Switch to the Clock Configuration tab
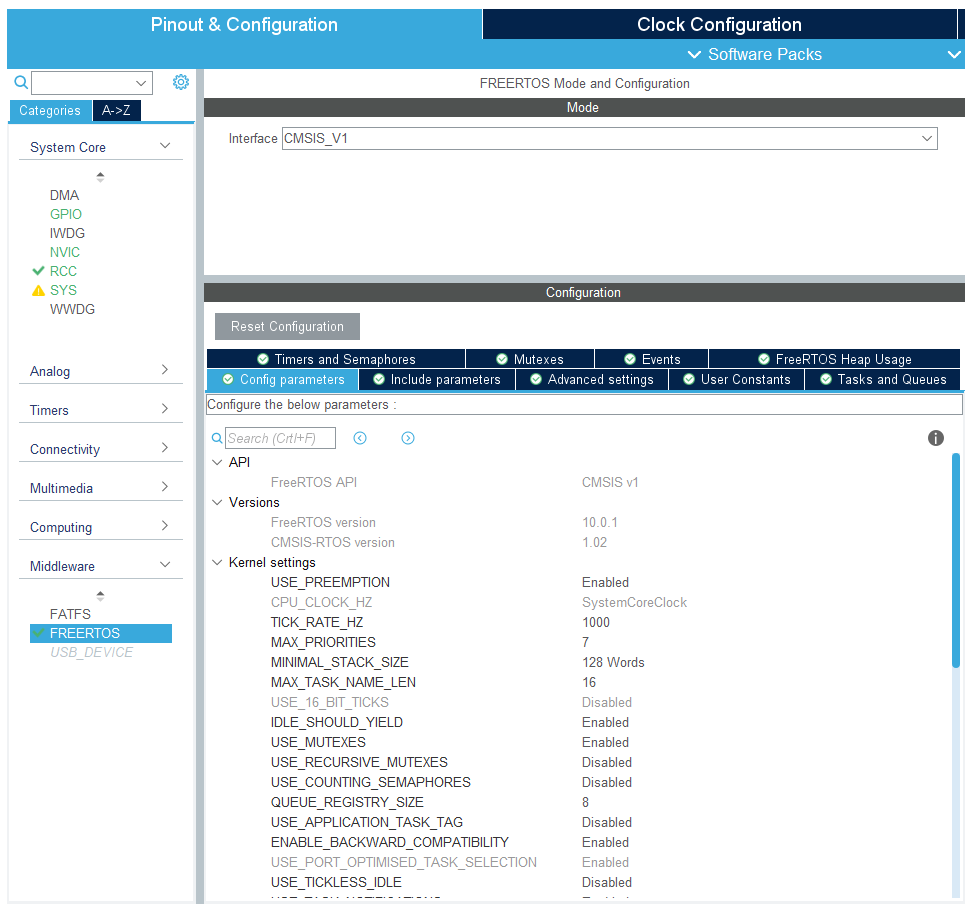The width and height of the screenshot is (965, 904). click(x=719, y=24)
